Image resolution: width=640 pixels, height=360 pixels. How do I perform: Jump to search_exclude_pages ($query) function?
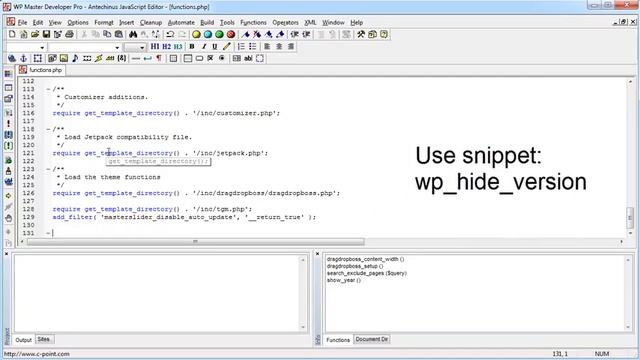pos(367,273)
